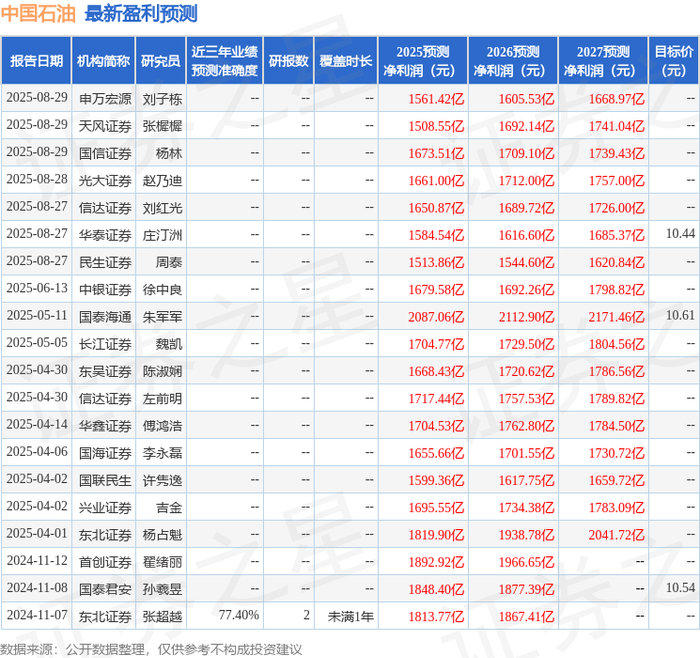Select the 未满1年 coverage cell
Image resolution: width=700 pixels, height=658 pixels.
point(351,616)
